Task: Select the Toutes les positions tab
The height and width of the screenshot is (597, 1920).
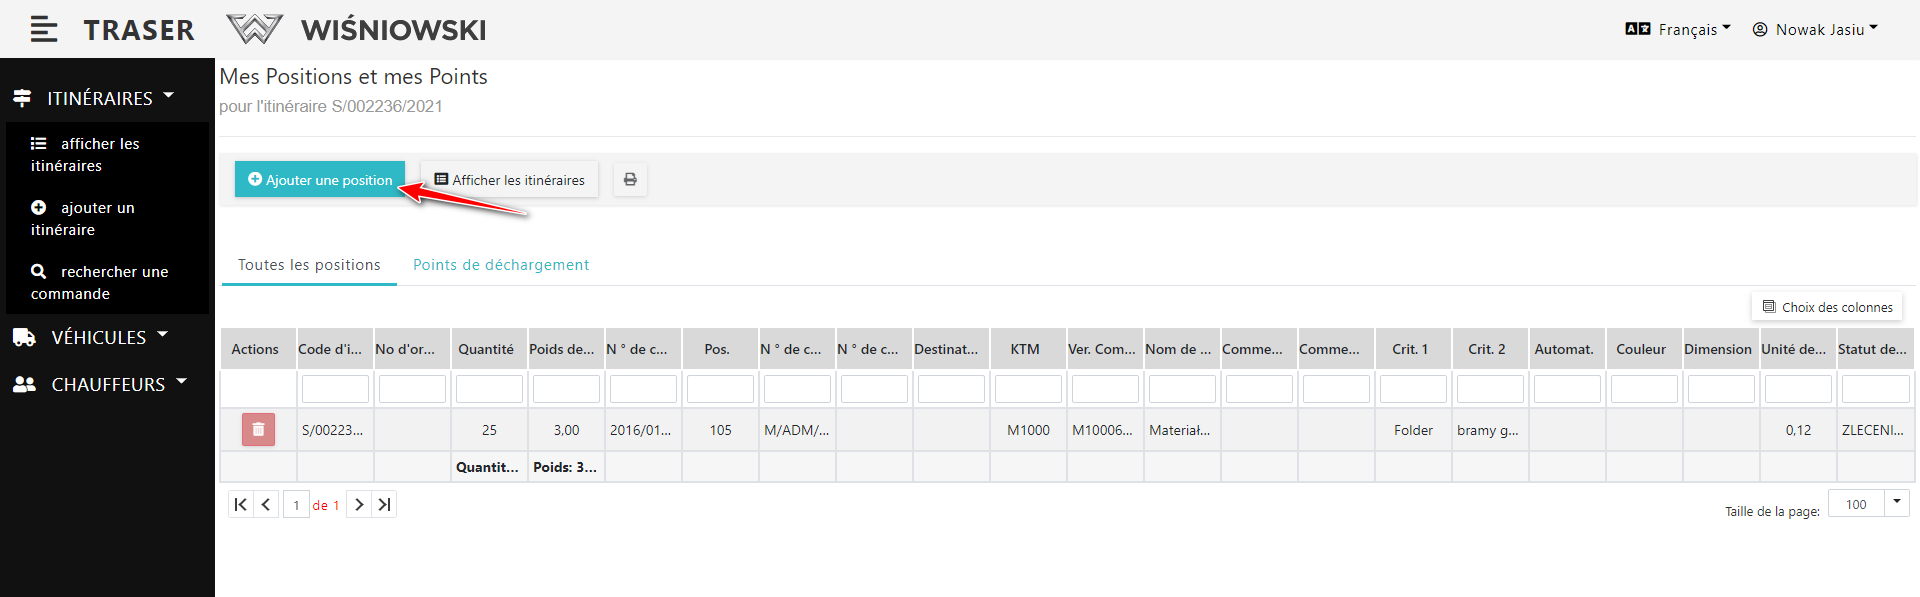Action: pos(309,265)
